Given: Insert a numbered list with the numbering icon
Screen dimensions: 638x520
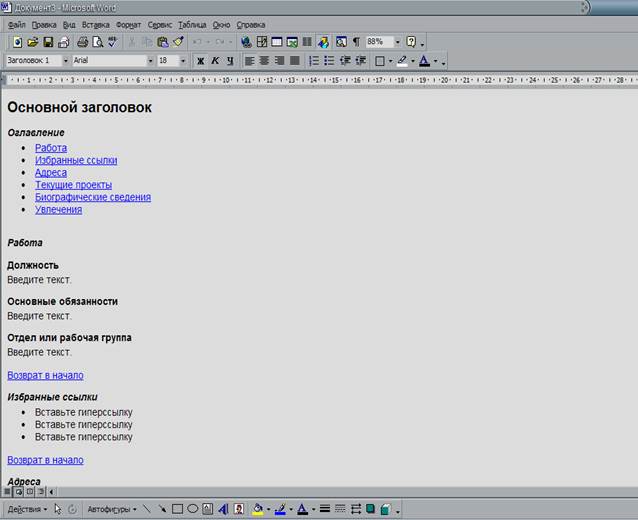Looking at the screenshot, I should (314, 61).
